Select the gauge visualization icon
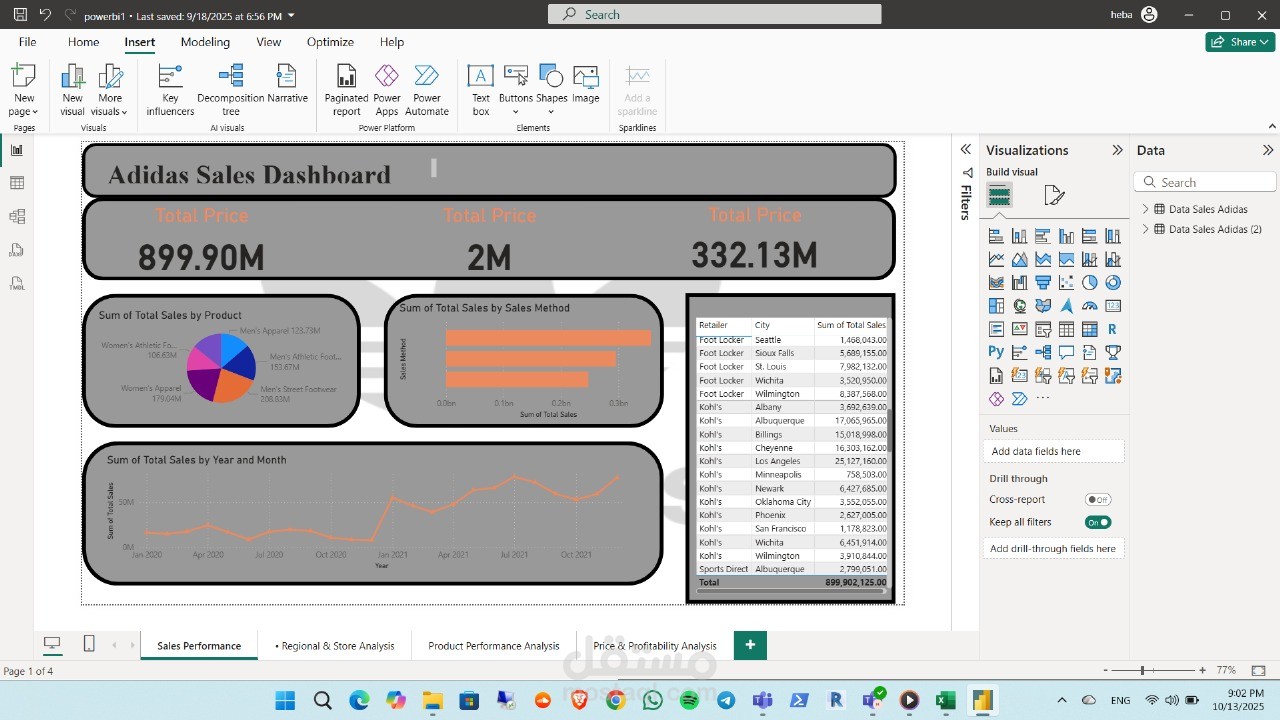Image resolution: width=1280 pixels, height=720 pixels. tap(1090, 306)
